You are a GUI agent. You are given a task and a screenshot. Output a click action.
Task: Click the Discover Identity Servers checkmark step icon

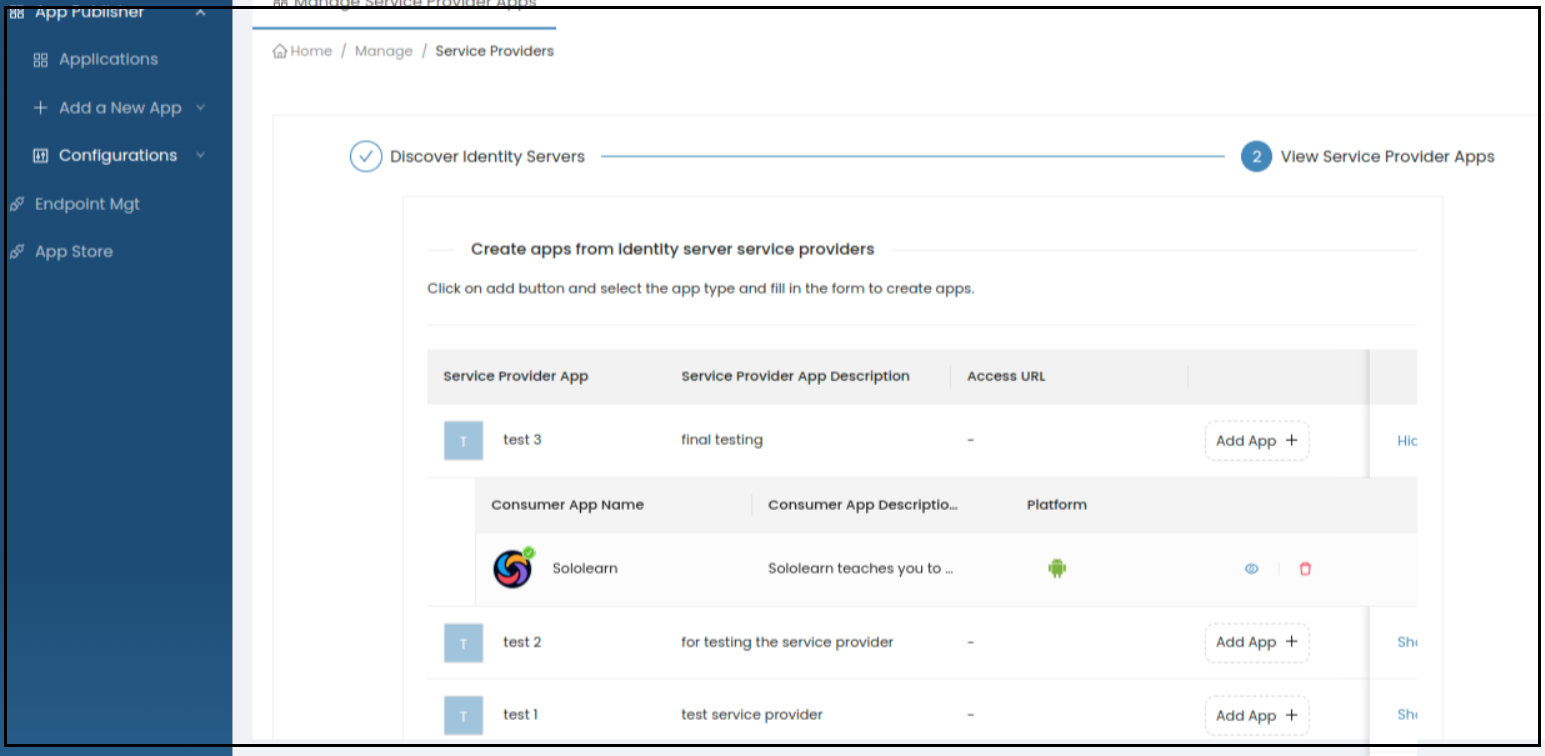[x=366, y=157]
